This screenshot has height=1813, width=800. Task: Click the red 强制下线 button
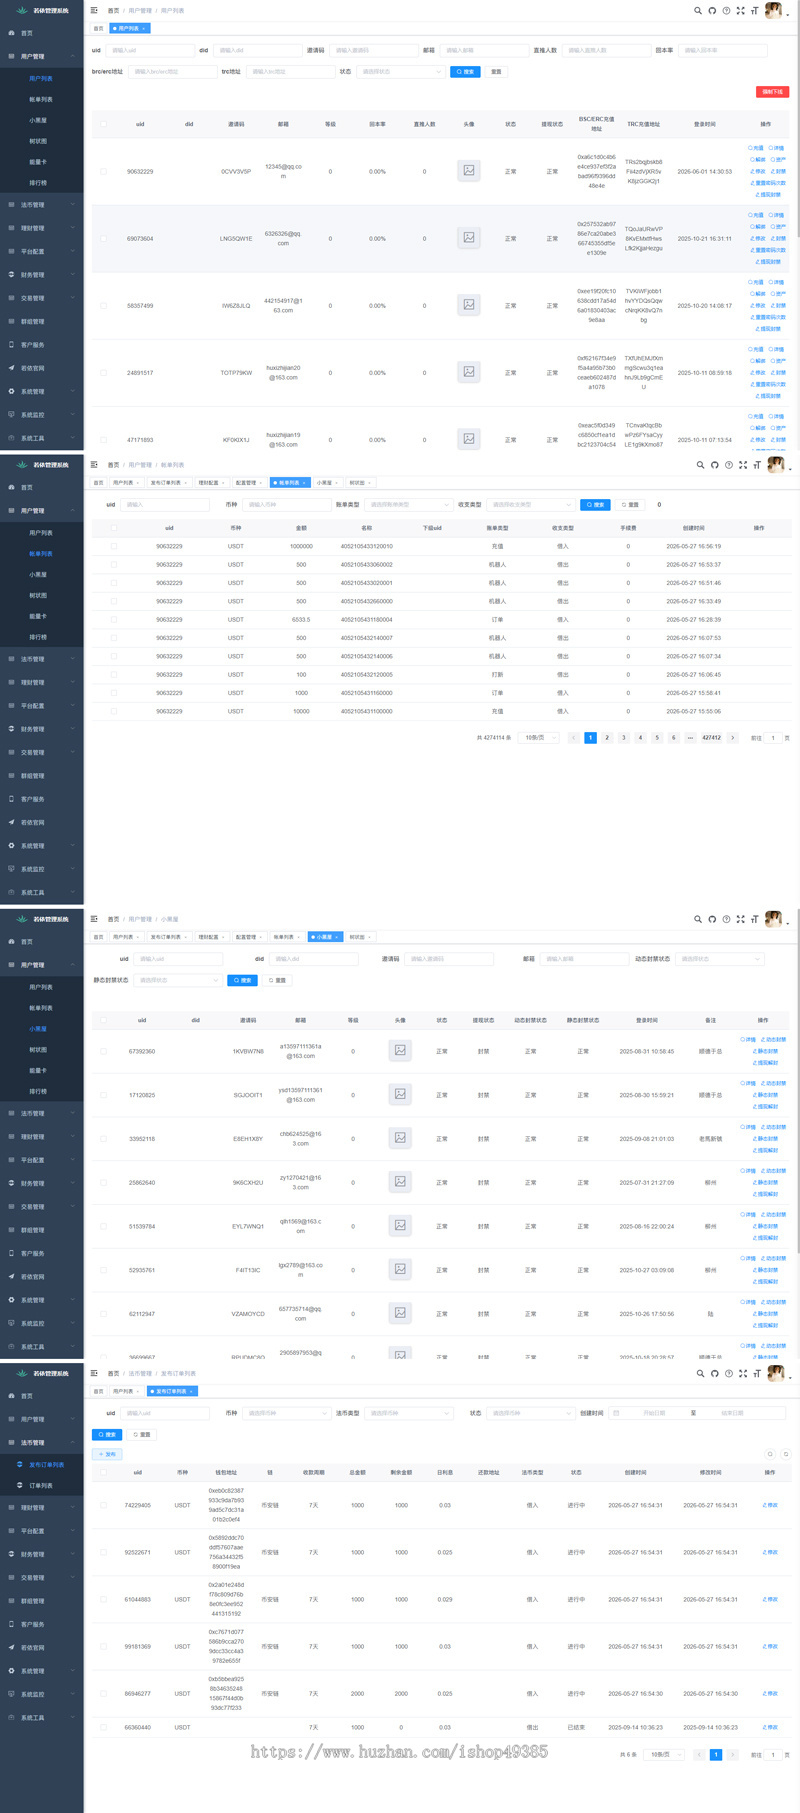click(772, 92)
